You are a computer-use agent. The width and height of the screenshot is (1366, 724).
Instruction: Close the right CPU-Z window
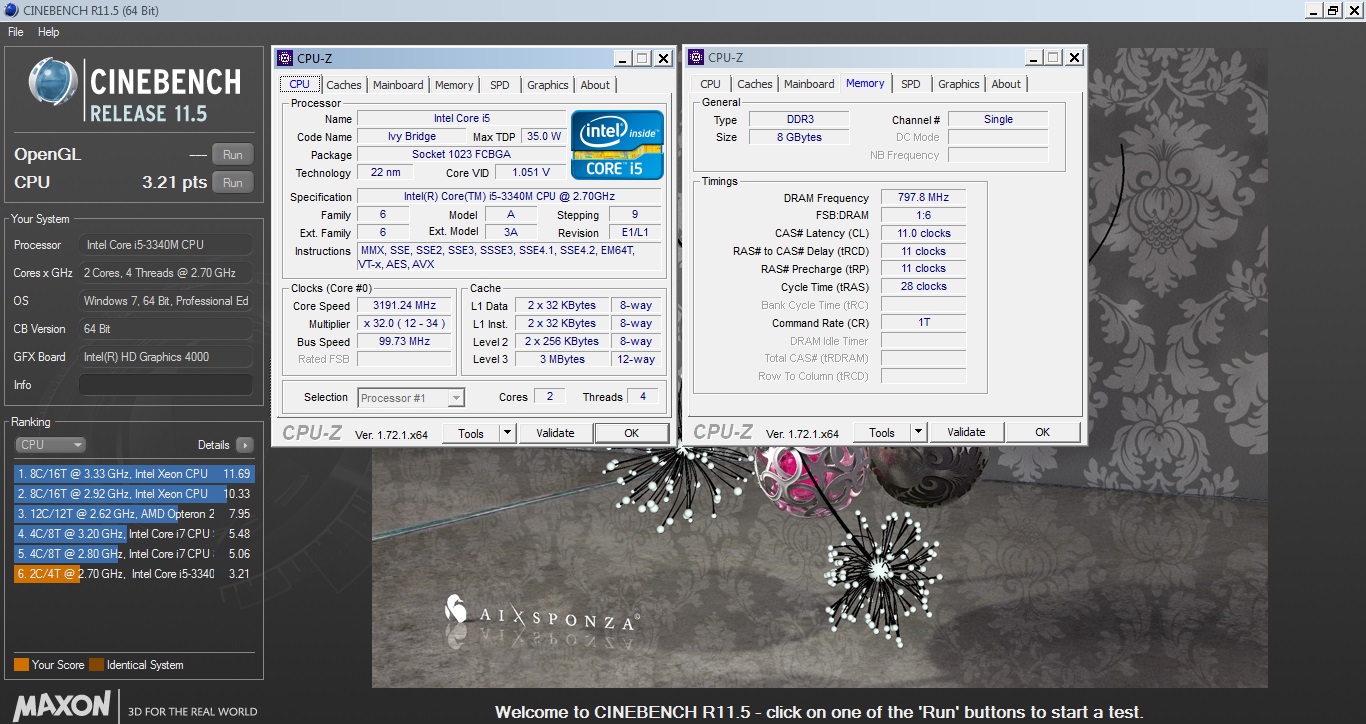click(1074, 58)
